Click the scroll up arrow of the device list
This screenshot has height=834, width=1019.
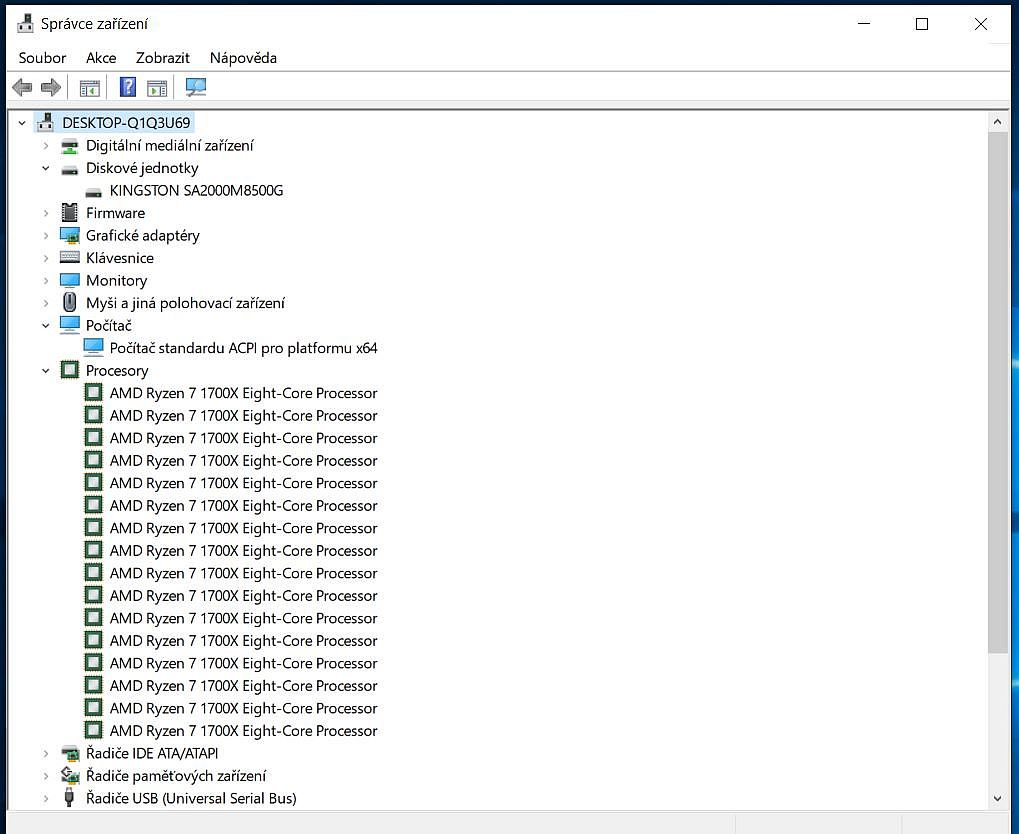click(x=997, y=122)
